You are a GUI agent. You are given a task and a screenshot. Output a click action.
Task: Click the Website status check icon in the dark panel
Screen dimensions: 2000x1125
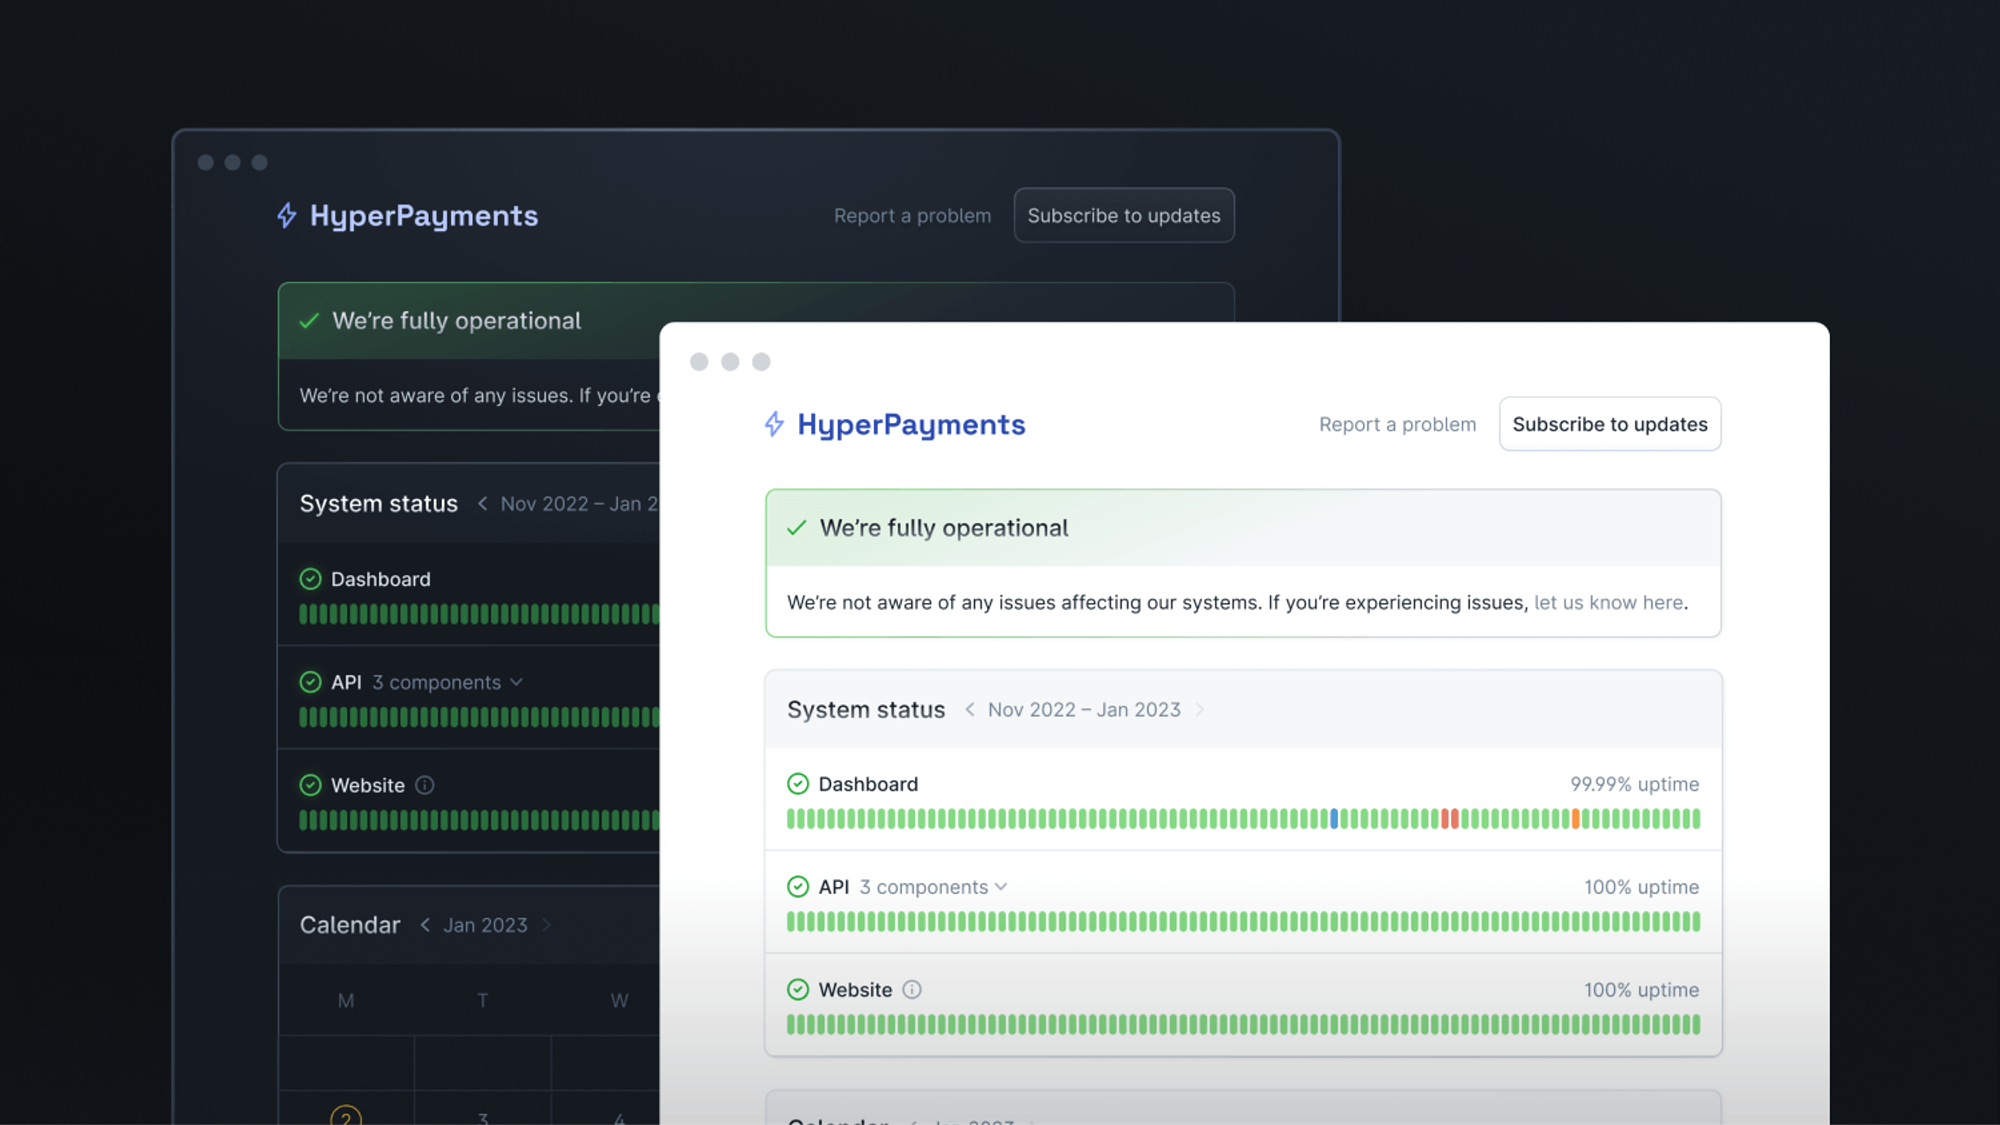pos(311,785)
